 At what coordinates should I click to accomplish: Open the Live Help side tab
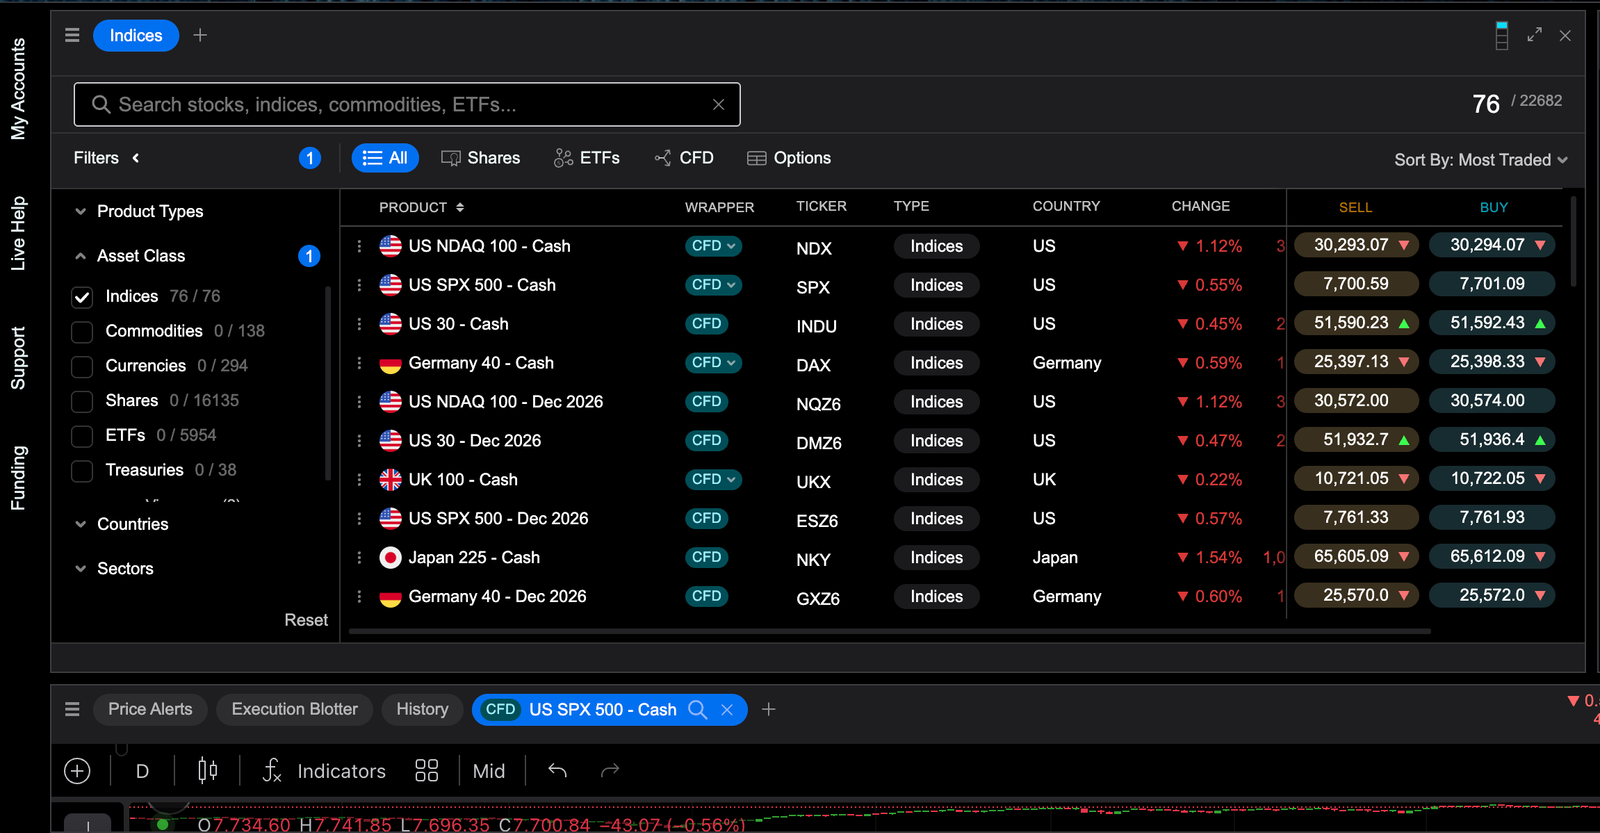[18, 233]
